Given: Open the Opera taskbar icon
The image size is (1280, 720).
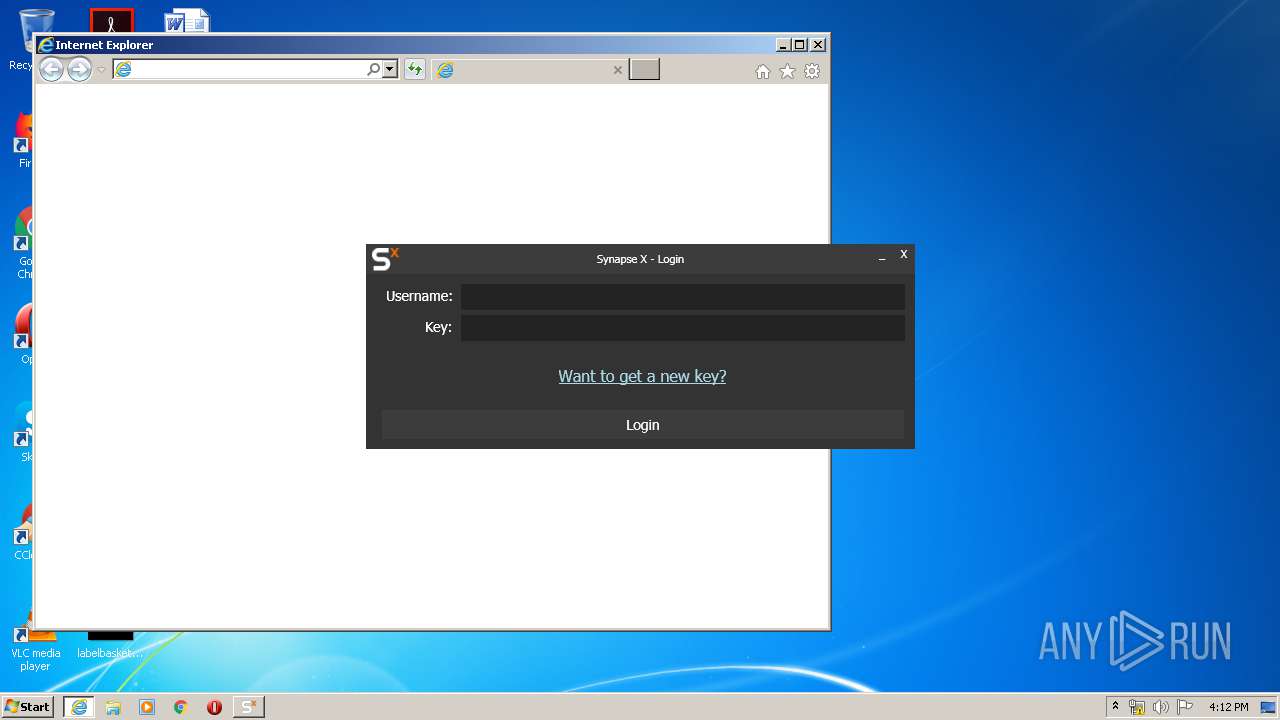Looking at the screenshot, I should [214, 707].
